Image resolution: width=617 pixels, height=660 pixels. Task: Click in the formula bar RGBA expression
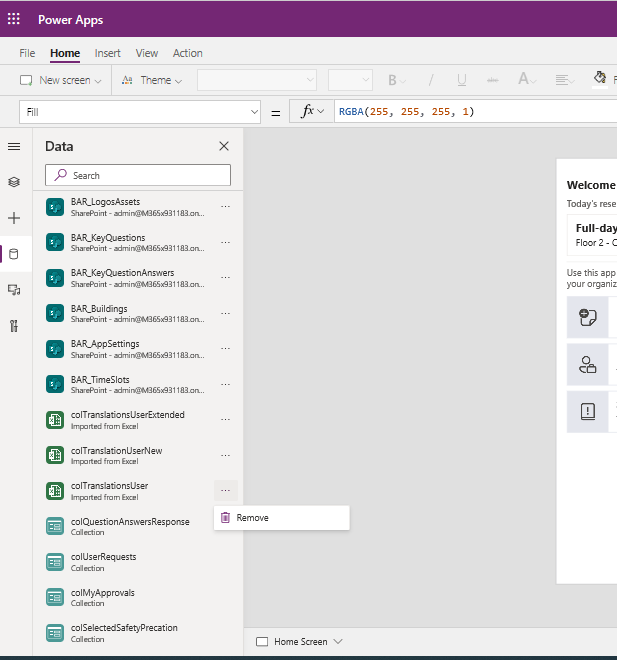coord(407,112)
